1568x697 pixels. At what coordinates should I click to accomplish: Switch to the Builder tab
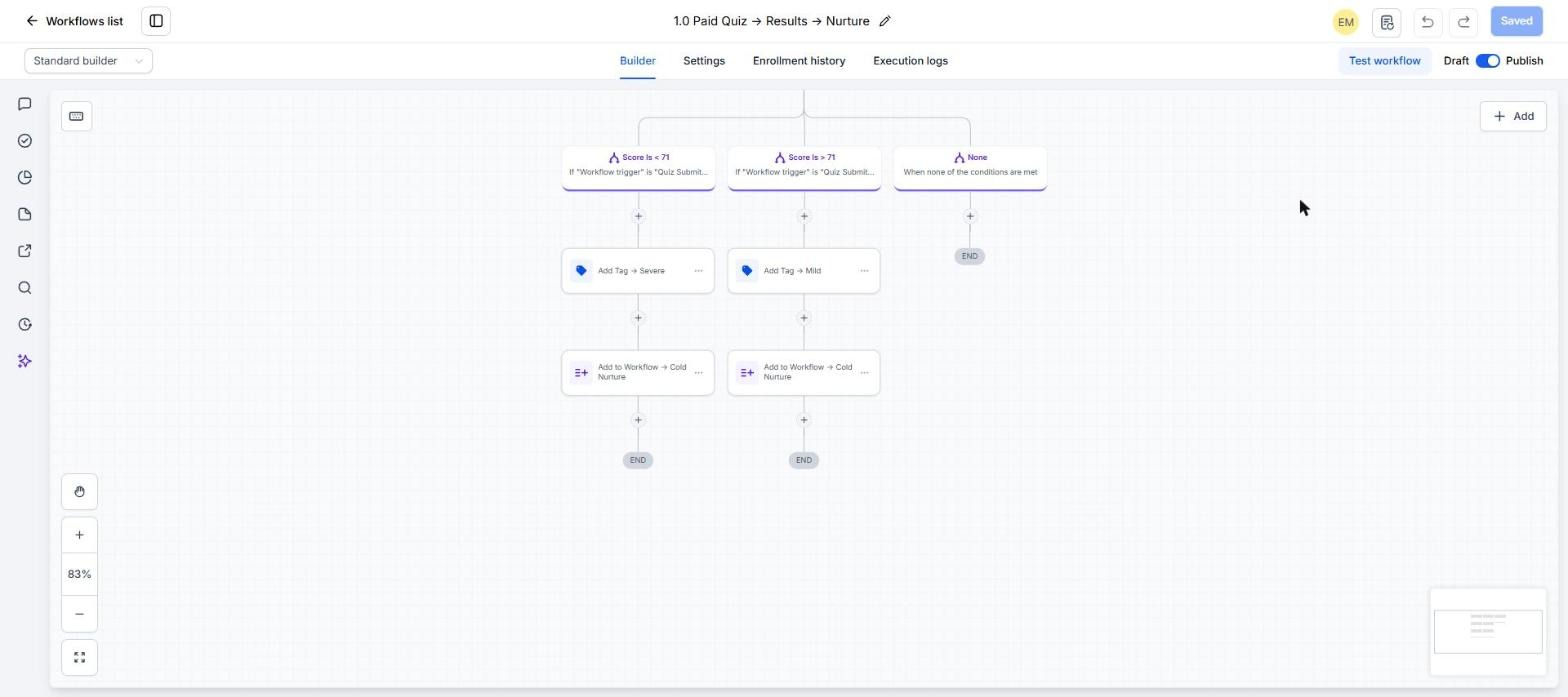point(637,61)
